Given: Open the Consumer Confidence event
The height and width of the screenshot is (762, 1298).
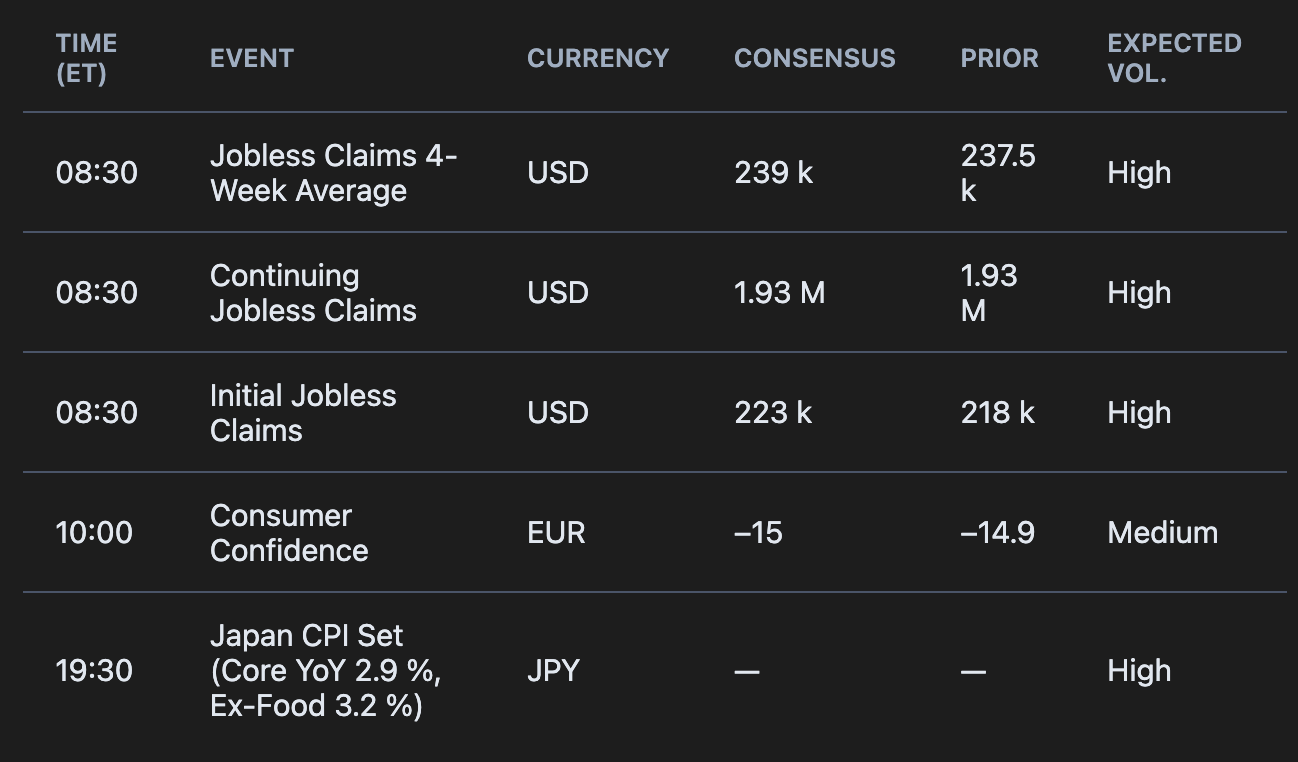Looking at the screenshot, I should click(289, 533).
